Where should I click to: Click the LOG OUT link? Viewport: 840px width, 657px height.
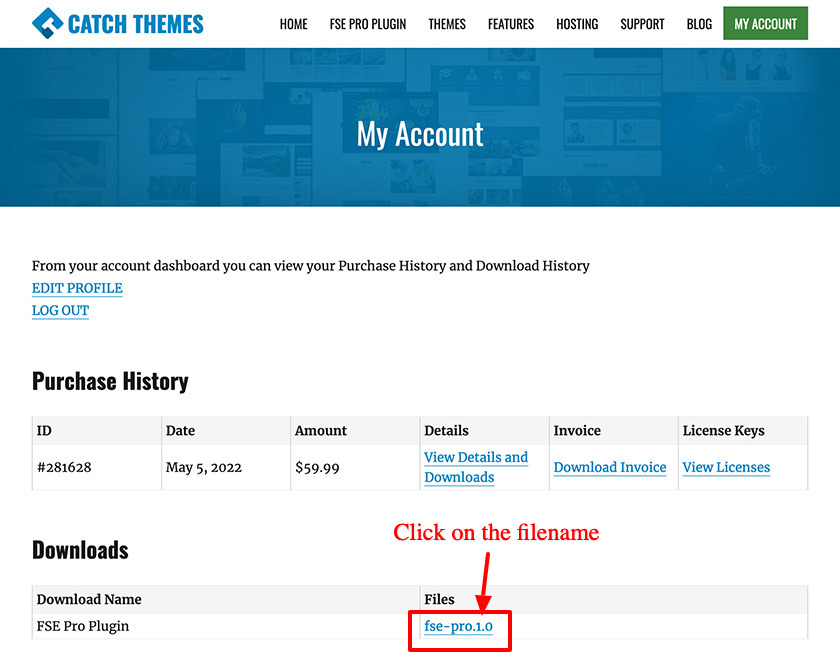(x=60, y=310)
